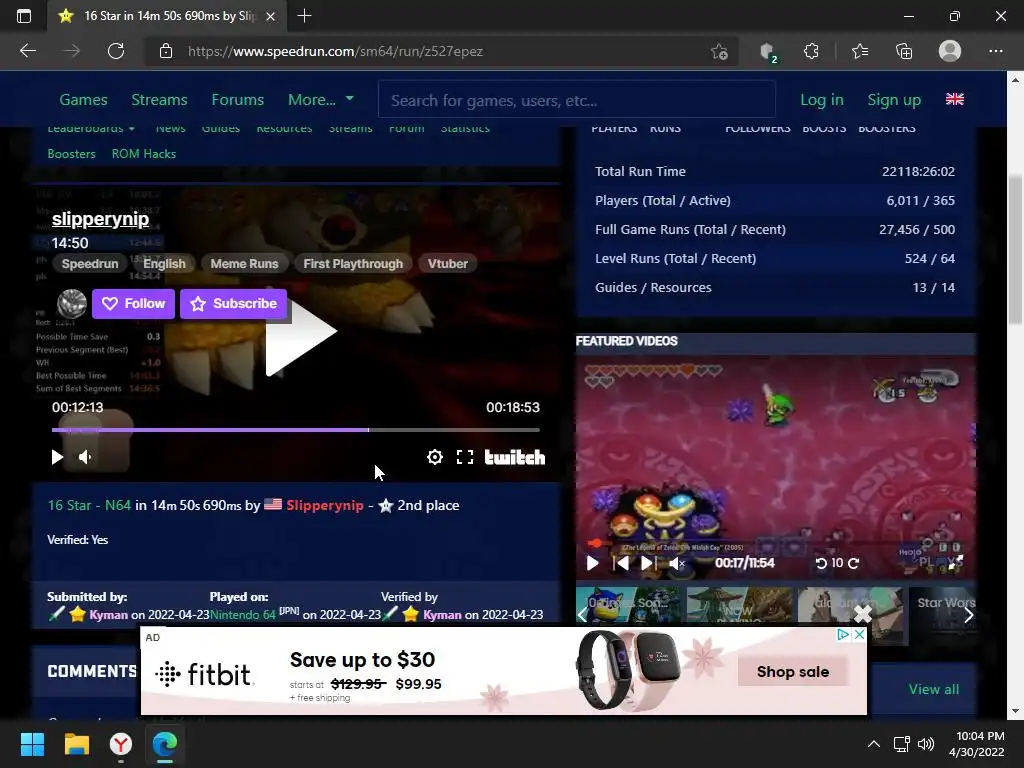Open the Streams menu item

click(159, 100)
